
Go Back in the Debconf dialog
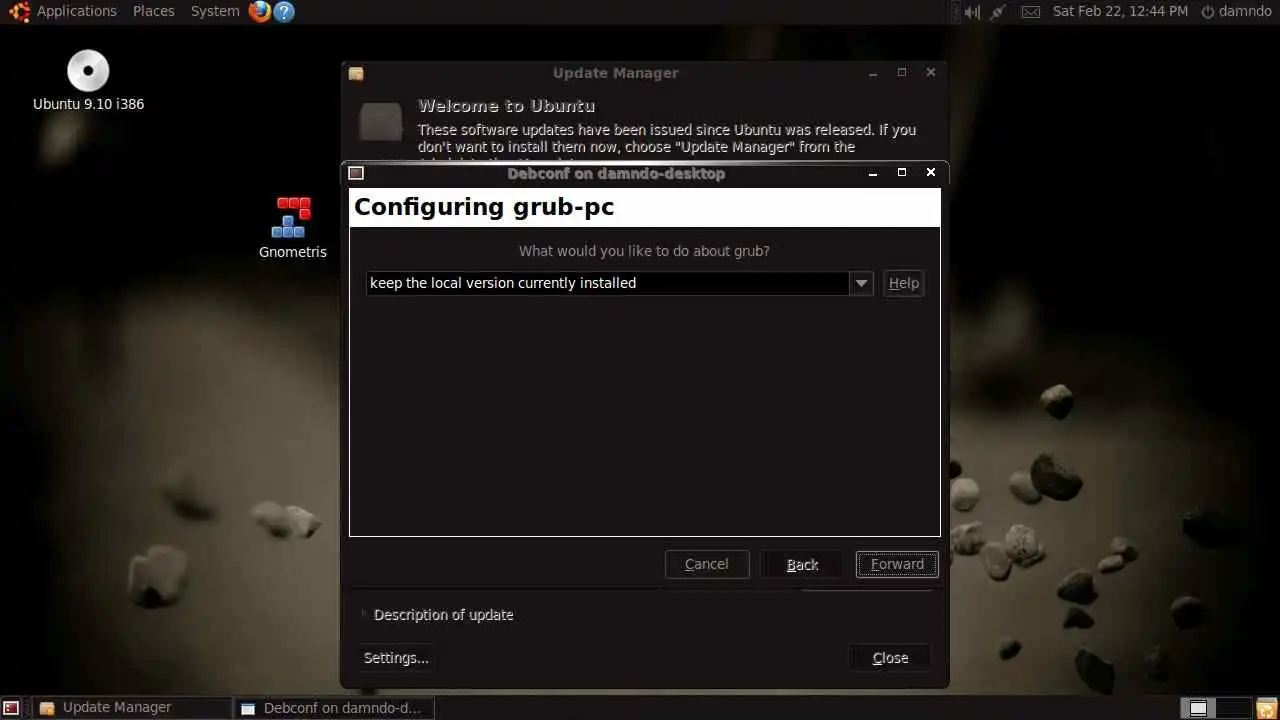click(802, 564)
